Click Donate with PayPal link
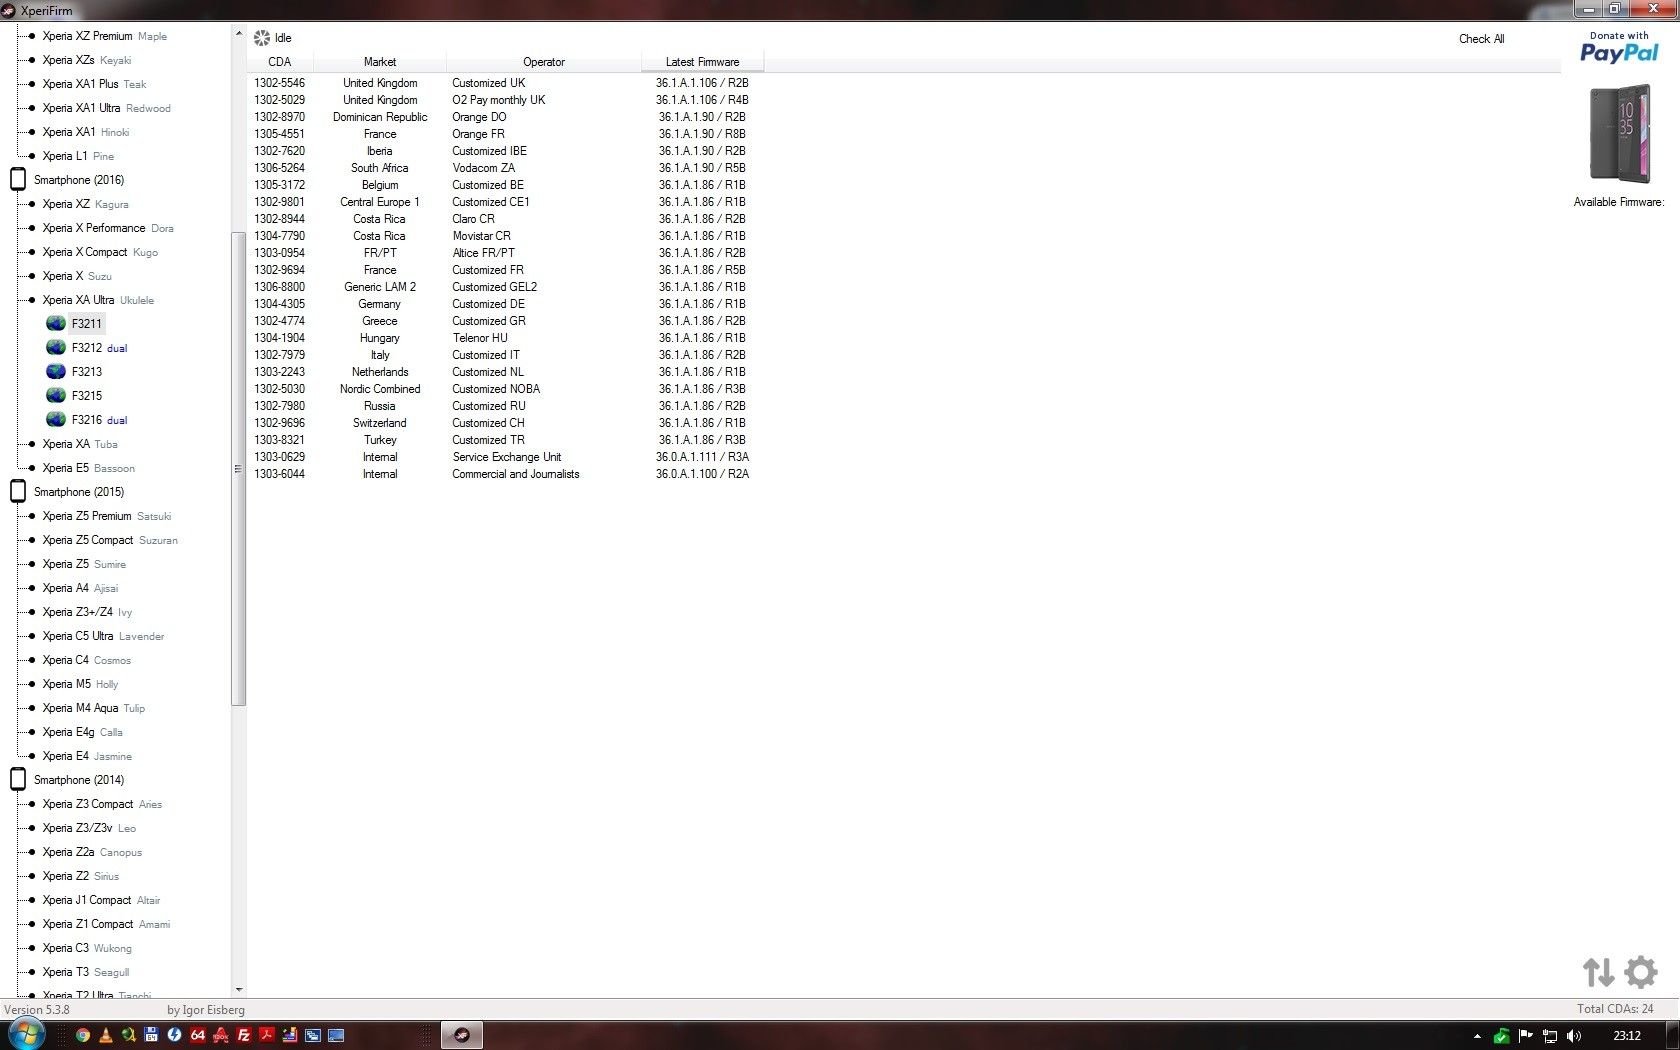Viewport: 1680px width, 1050px height. (1619, 48)
